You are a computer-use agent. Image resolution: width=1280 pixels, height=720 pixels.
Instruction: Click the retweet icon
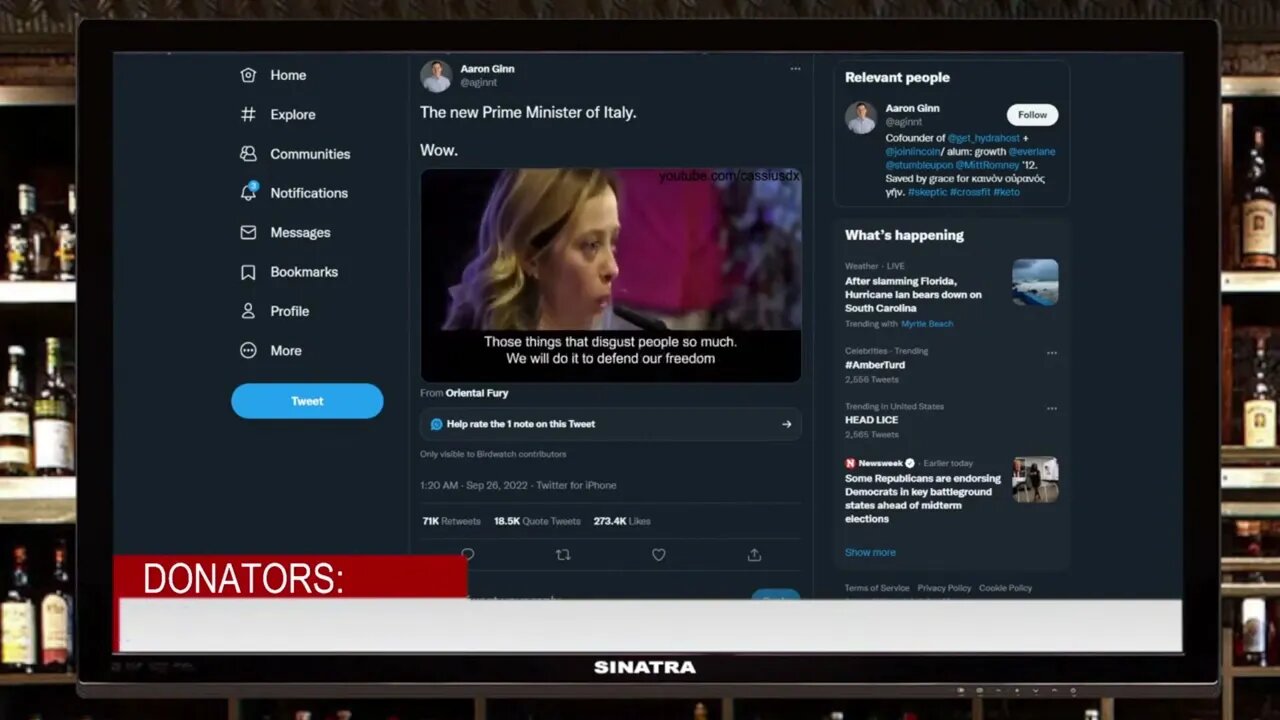[x=563, y=554]
